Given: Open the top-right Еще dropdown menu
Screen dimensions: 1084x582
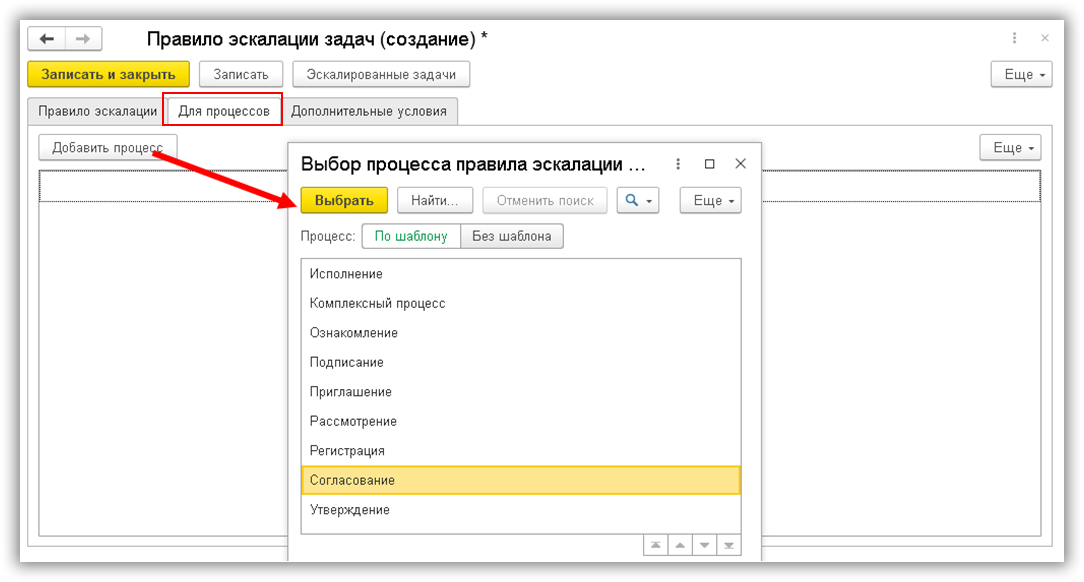Looking at the screenshot, I should pos(1021,75).
